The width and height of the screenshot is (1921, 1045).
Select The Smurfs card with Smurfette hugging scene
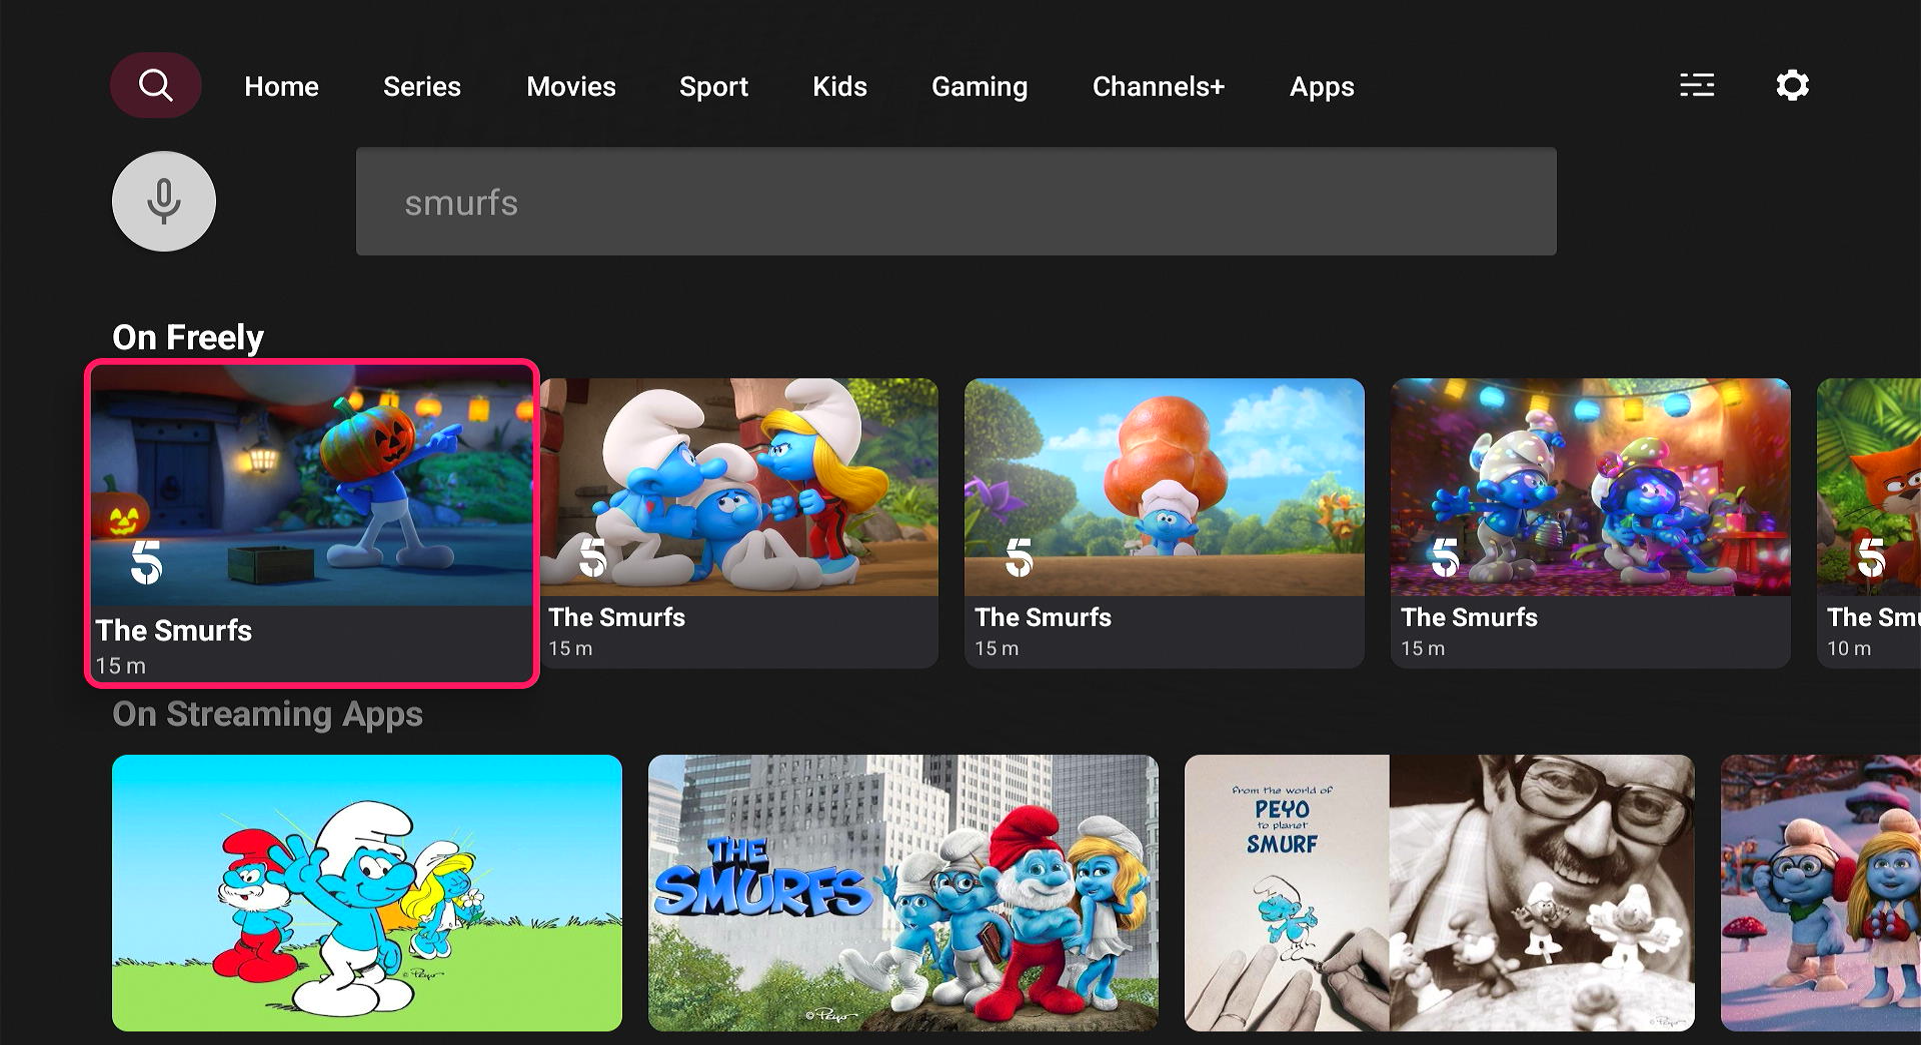coord(739,523)
